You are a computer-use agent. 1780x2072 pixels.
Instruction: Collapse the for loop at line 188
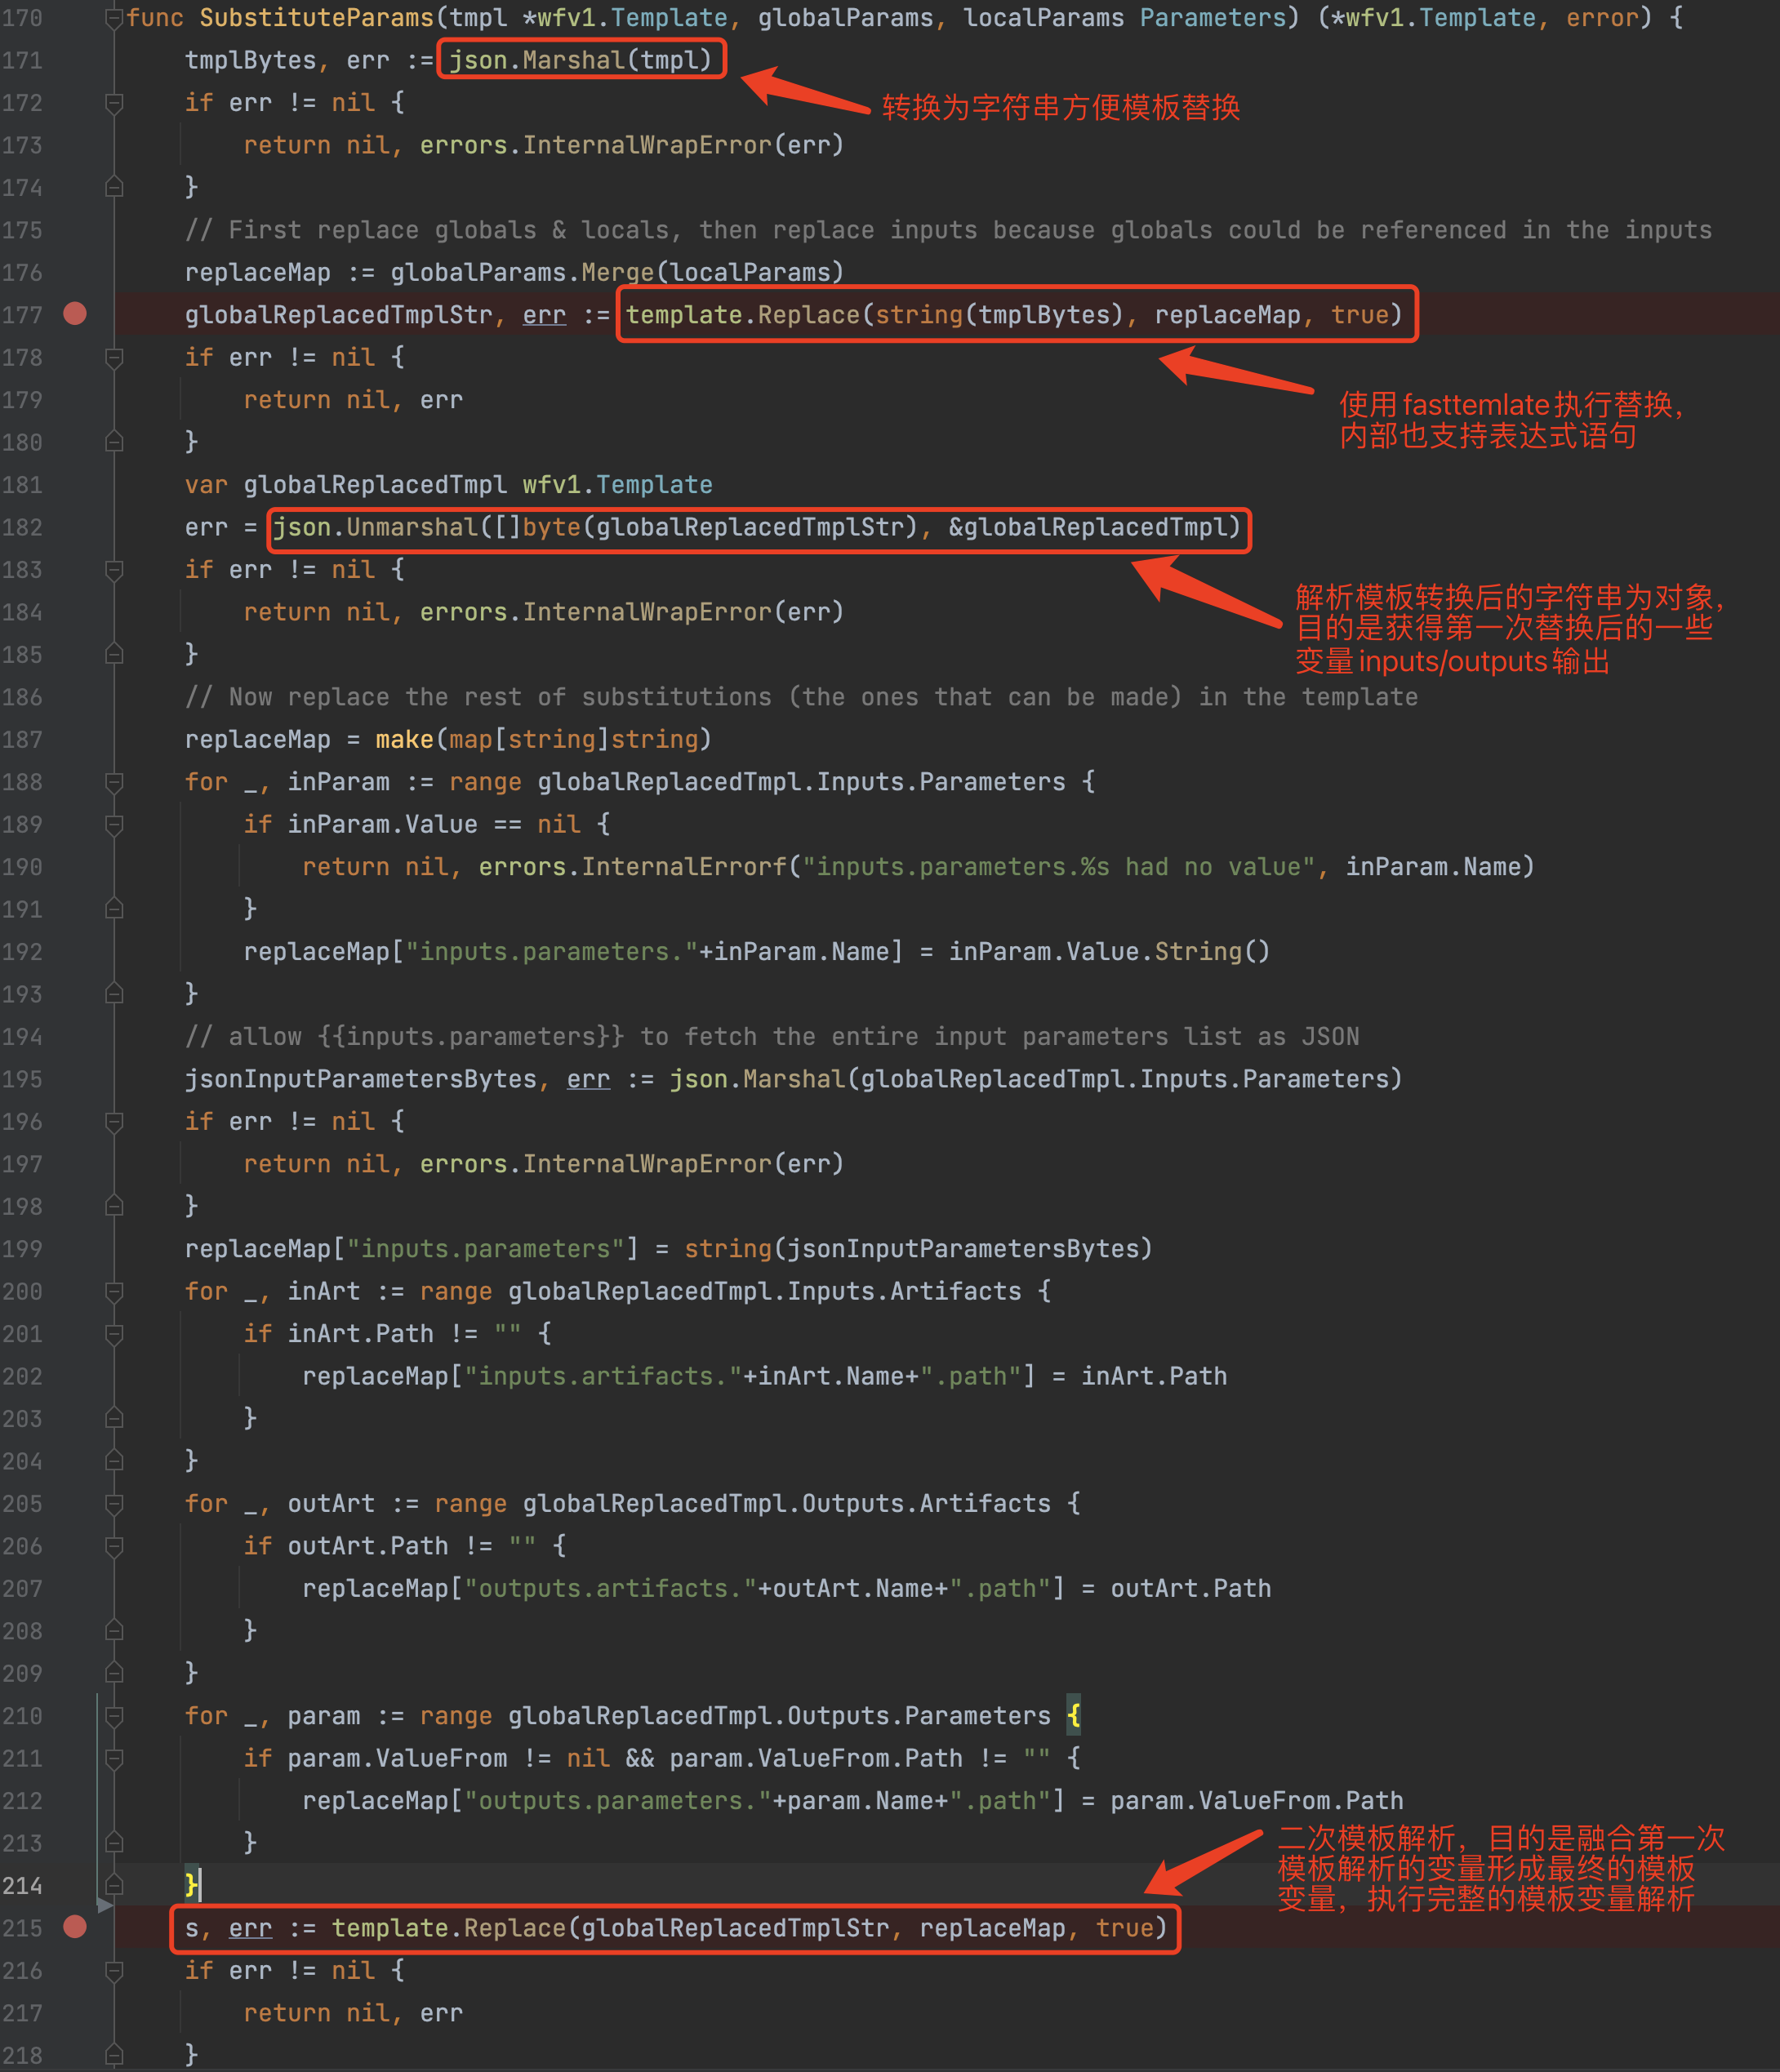pyautogui.click(x=114, y=782)
